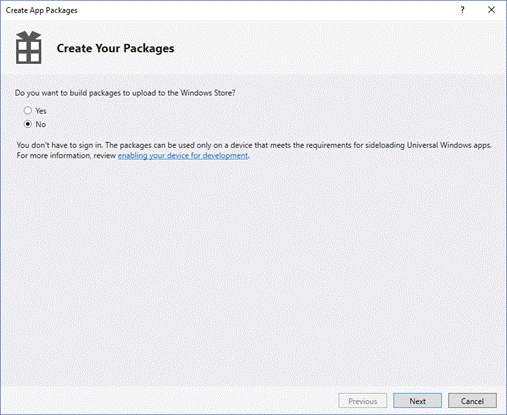The image size is (507, 415).
Task: Click the empty dialog body area
Action: click(x=253, y=267)
